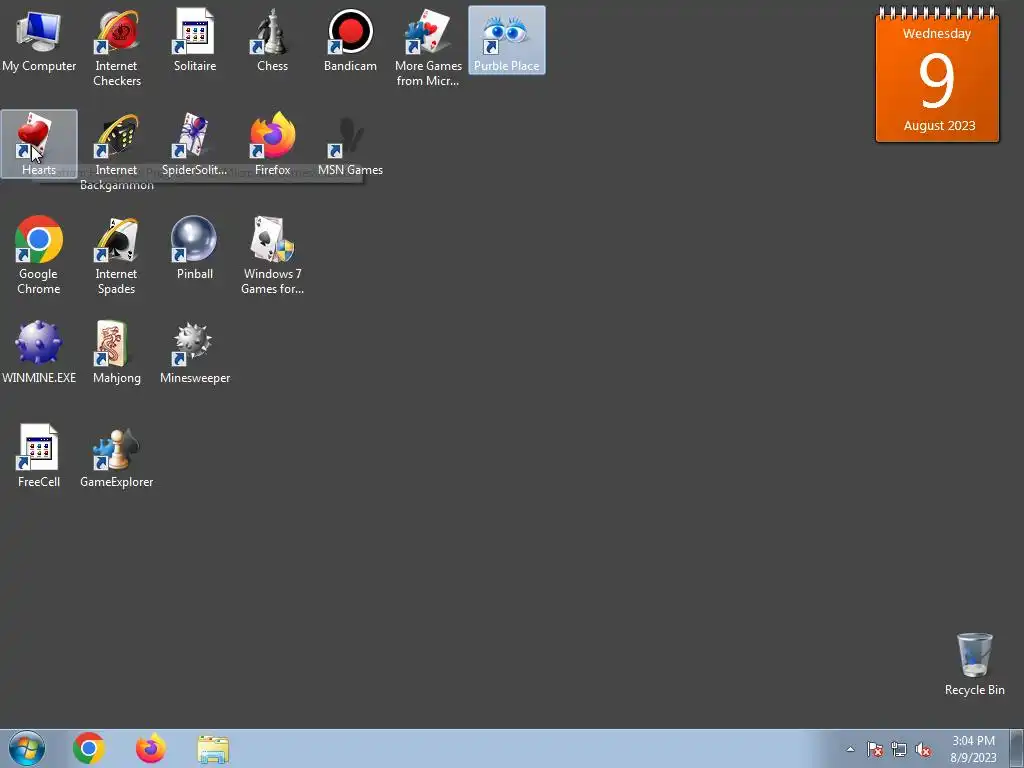Select the Internet Spades shortcut

pos(117,256)
